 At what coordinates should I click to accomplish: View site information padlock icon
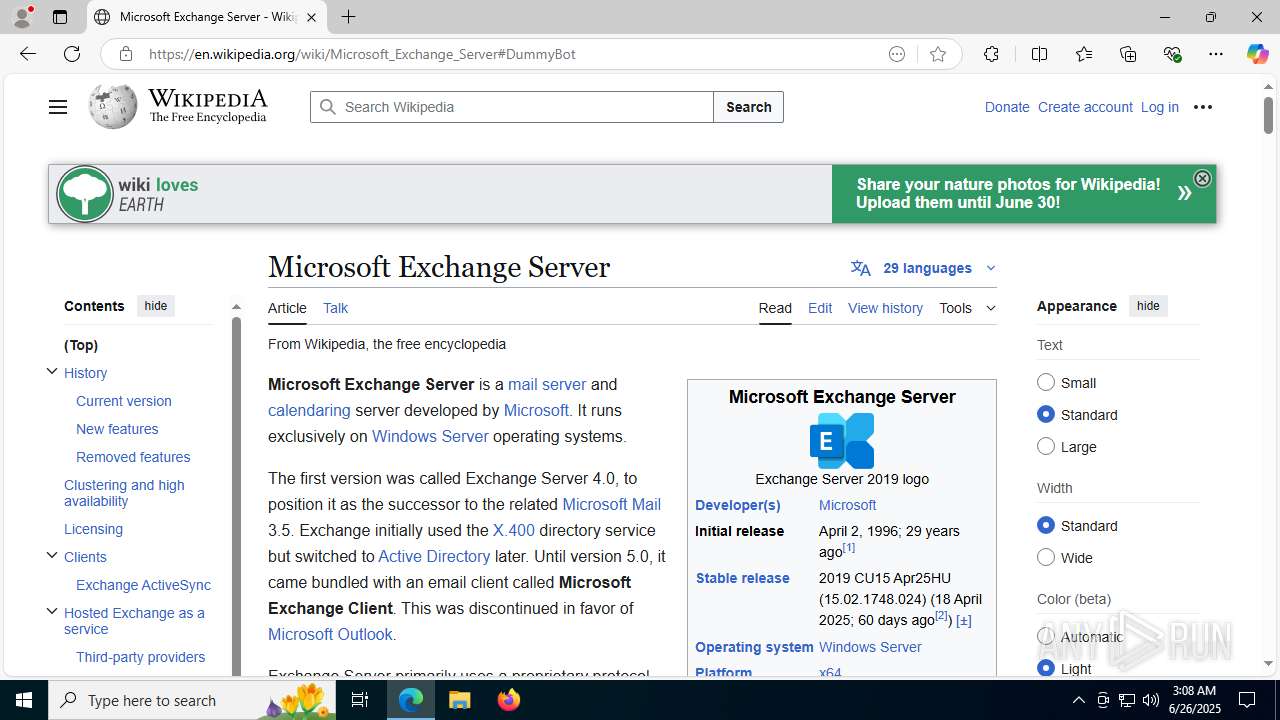coord(126,54)
